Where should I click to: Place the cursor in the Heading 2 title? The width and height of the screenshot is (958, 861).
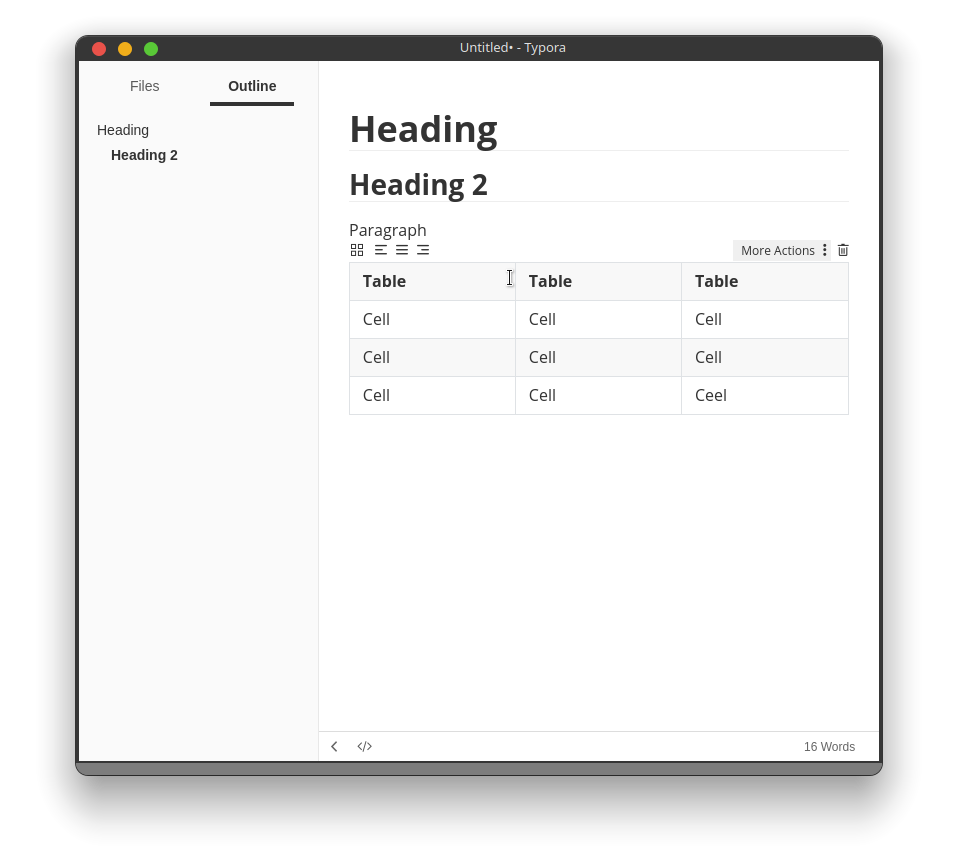(x=419, y=185)
